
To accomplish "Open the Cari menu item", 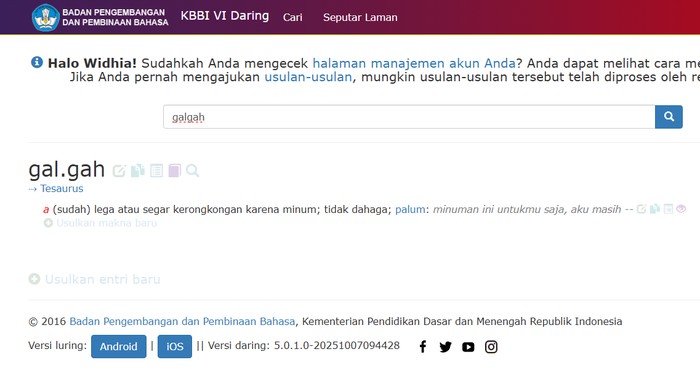I will coord(292,17).
